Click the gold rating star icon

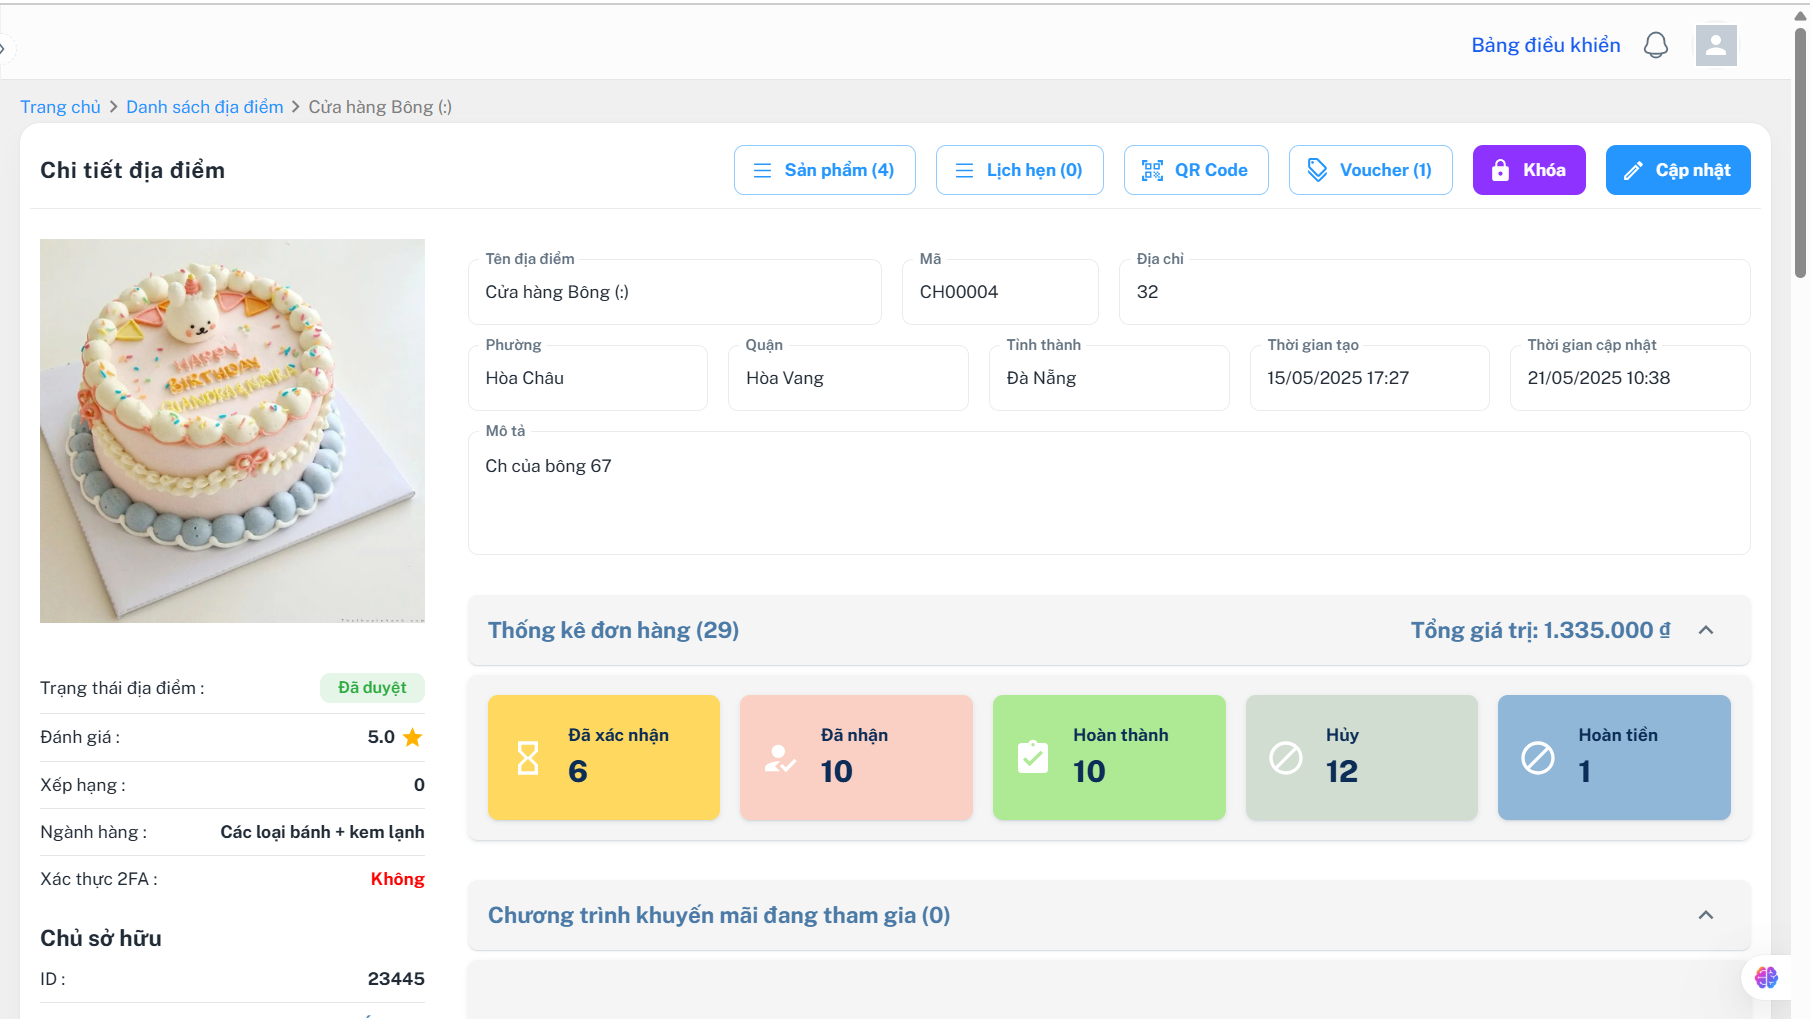pyautogui.click(x=413, y=737)
